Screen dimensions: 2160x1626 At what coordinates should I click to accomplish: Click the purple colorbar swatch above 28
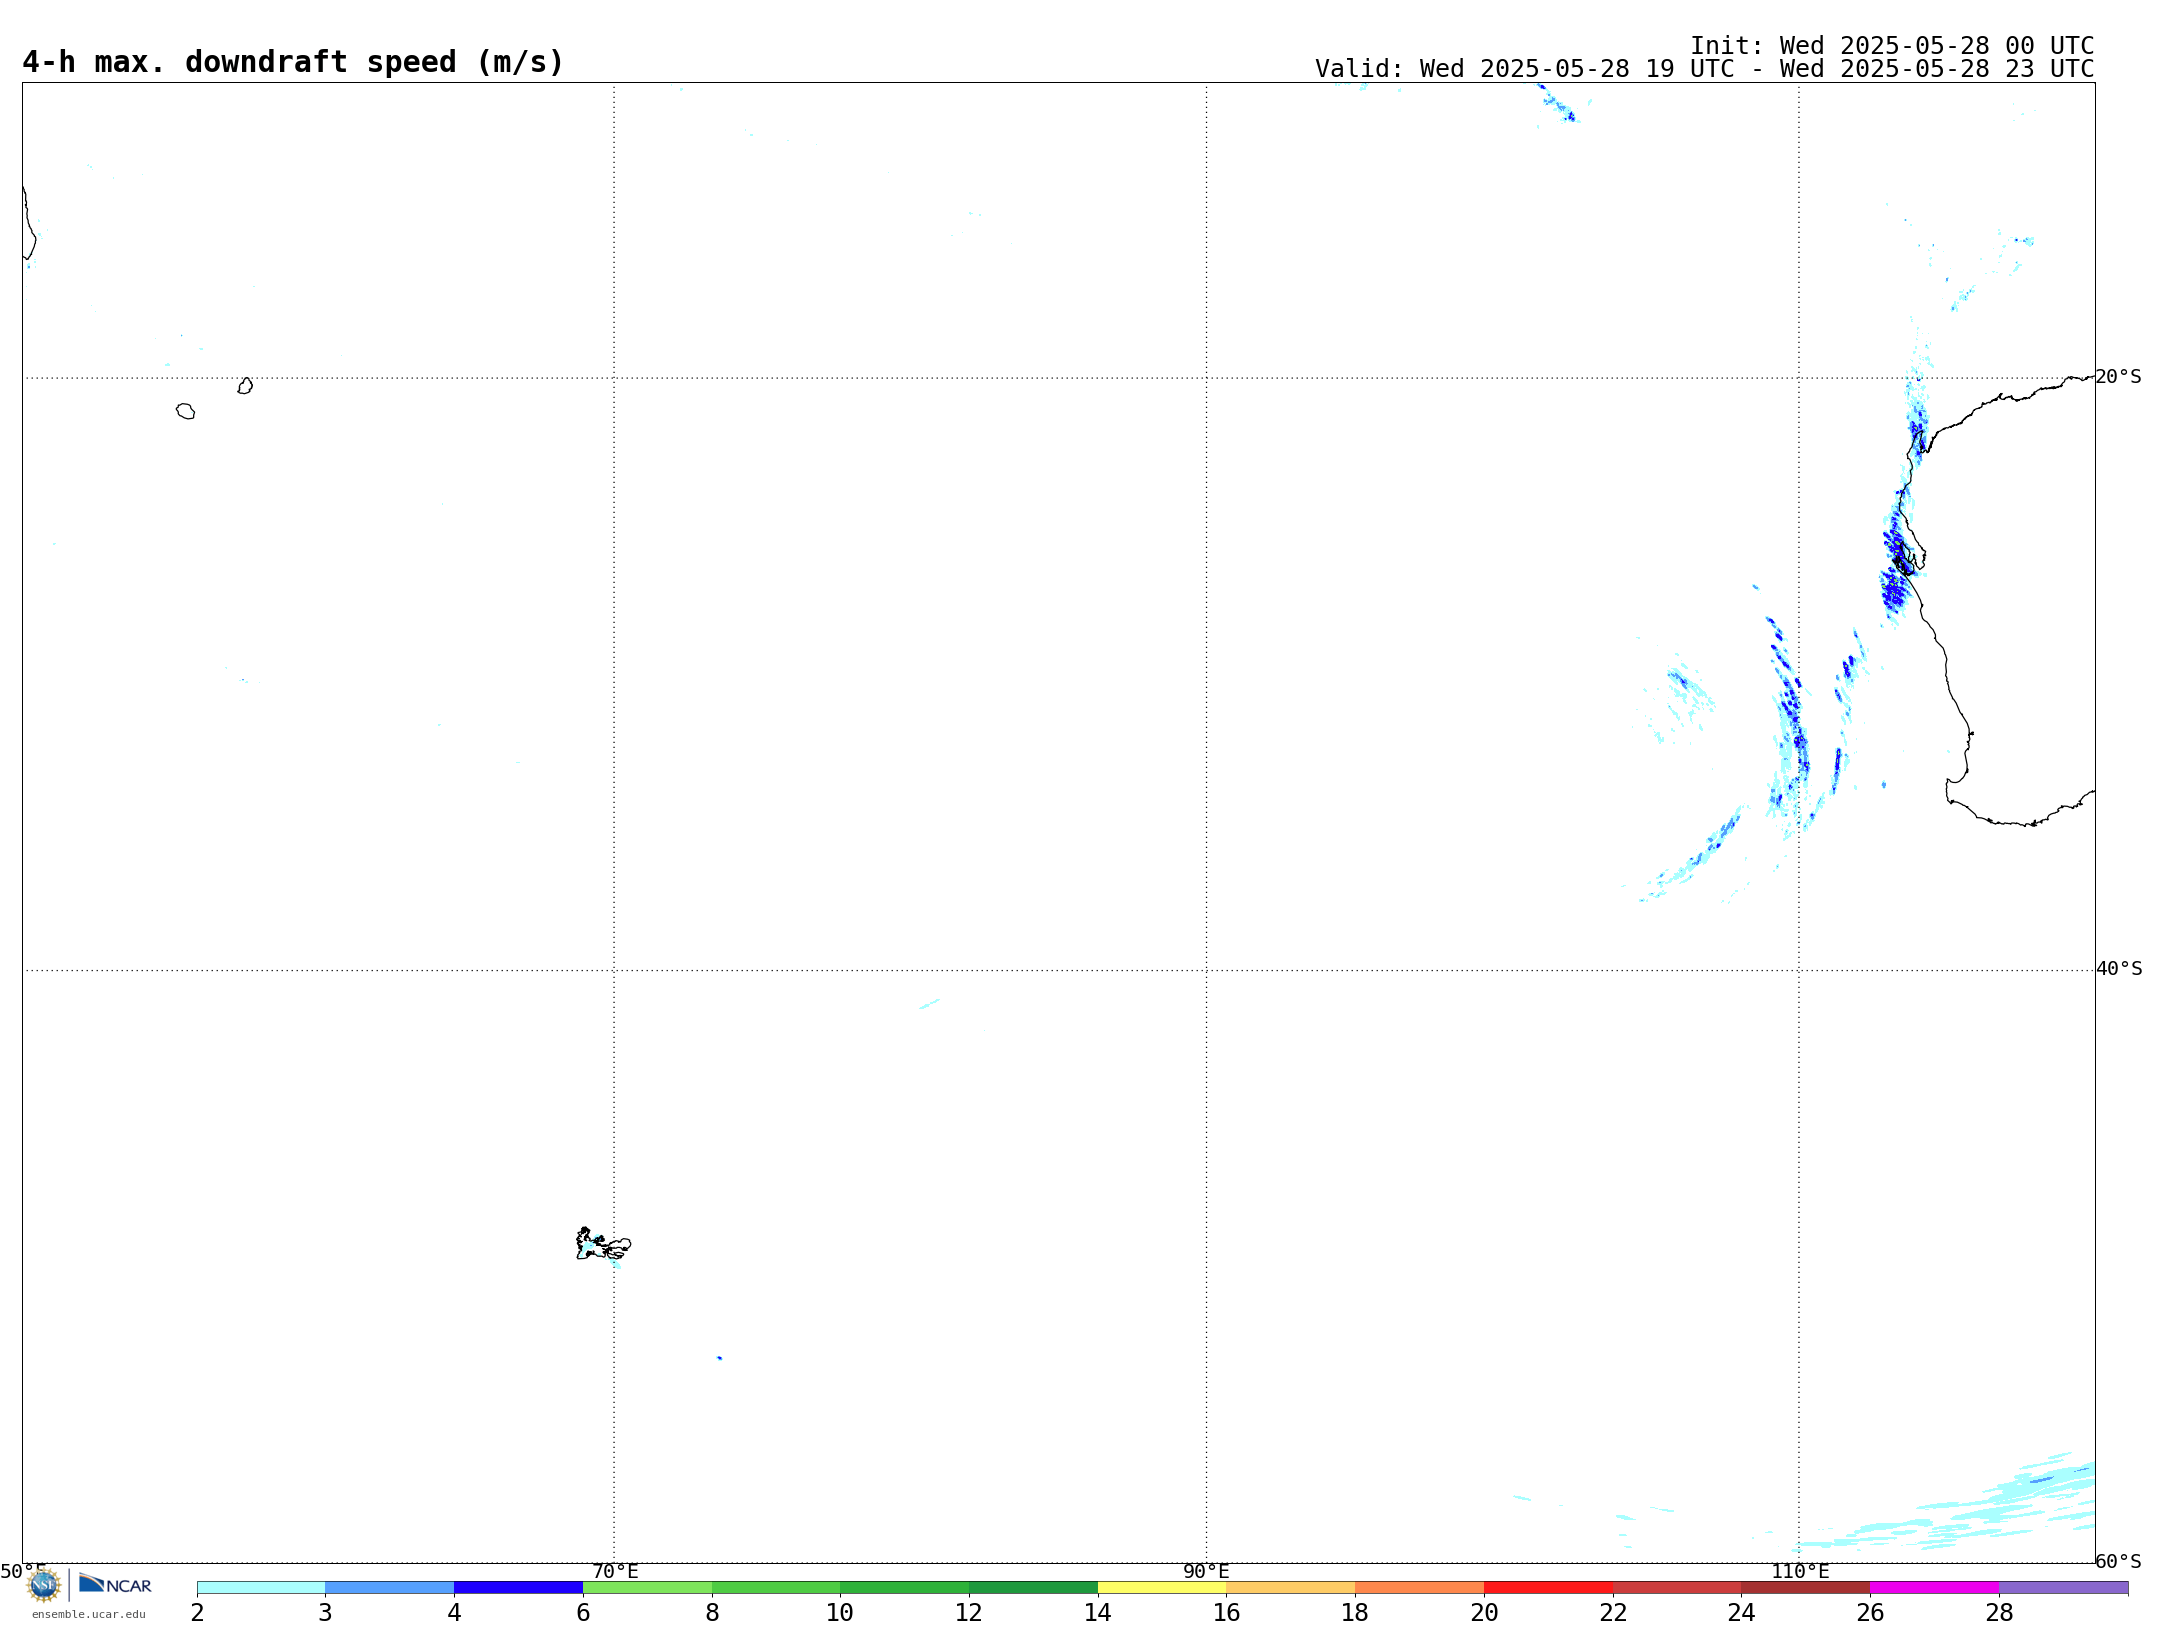pyautogui.click(x=2063, y=1587)
